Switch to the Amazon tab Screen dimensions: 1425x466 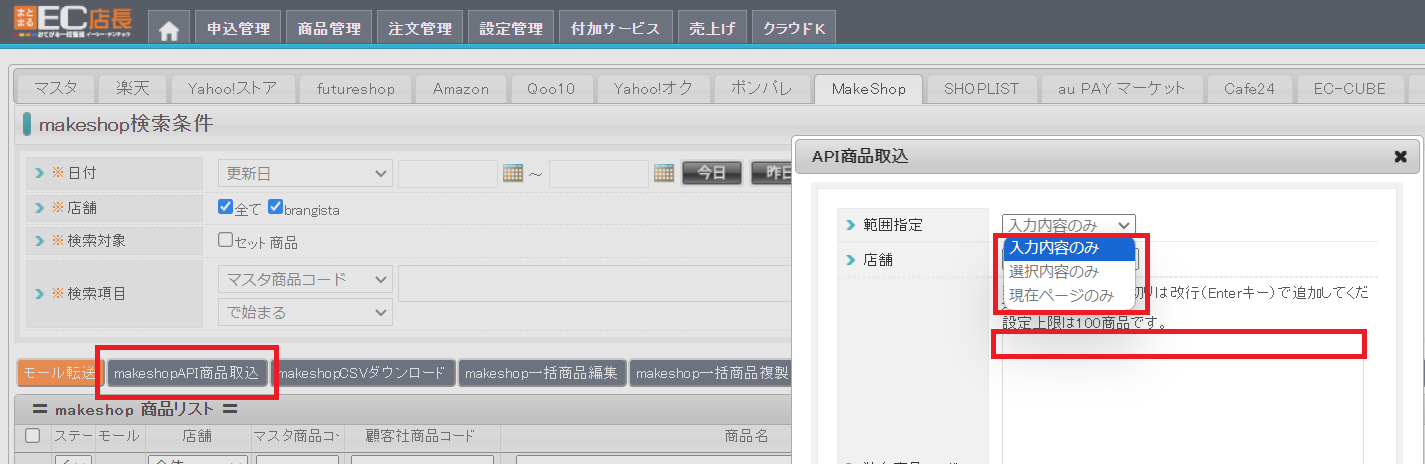(x=460, y=89)
